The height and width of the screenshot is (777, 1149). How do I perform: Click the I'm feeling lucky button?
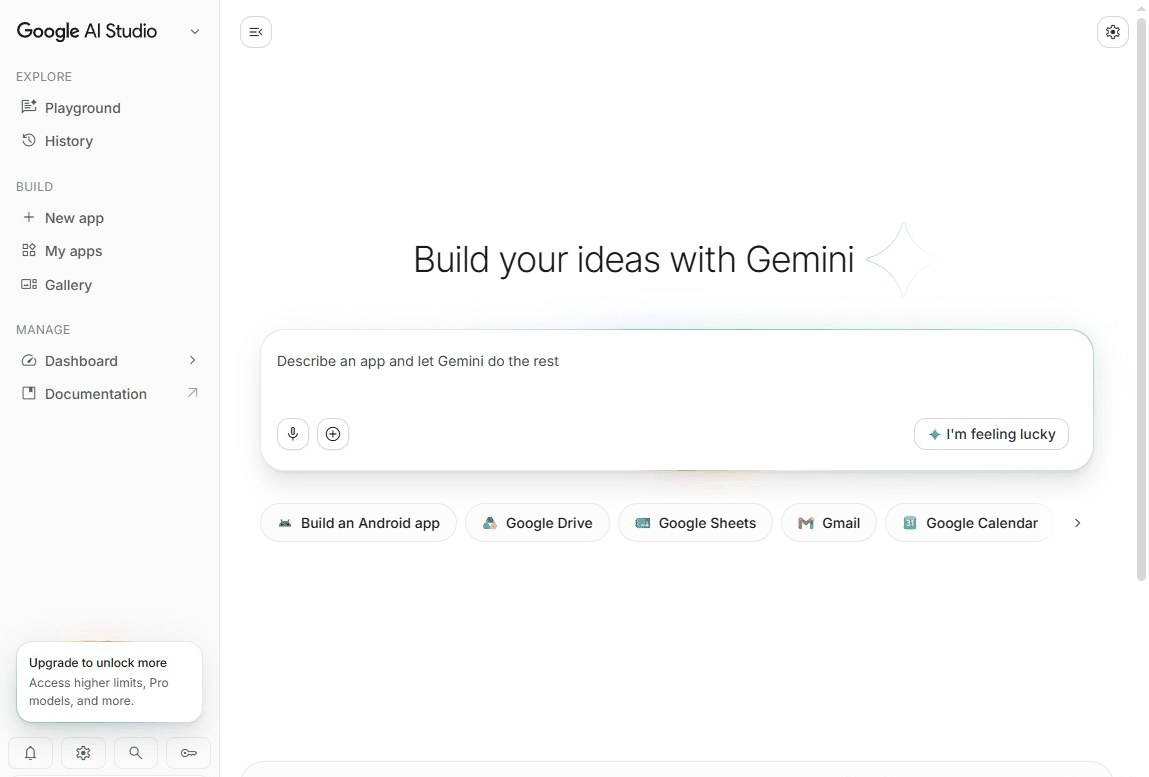click(x=991, y=434)
